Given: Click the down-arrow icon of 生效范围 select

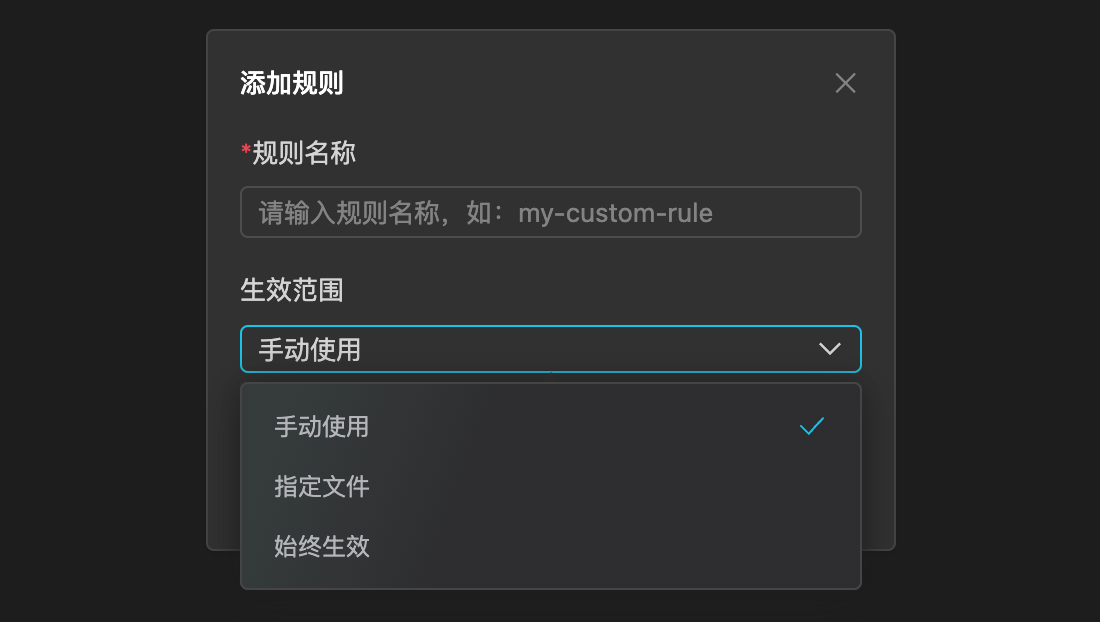Looking at the screenshot, I should pyautogui.click(x=830, y=349).
